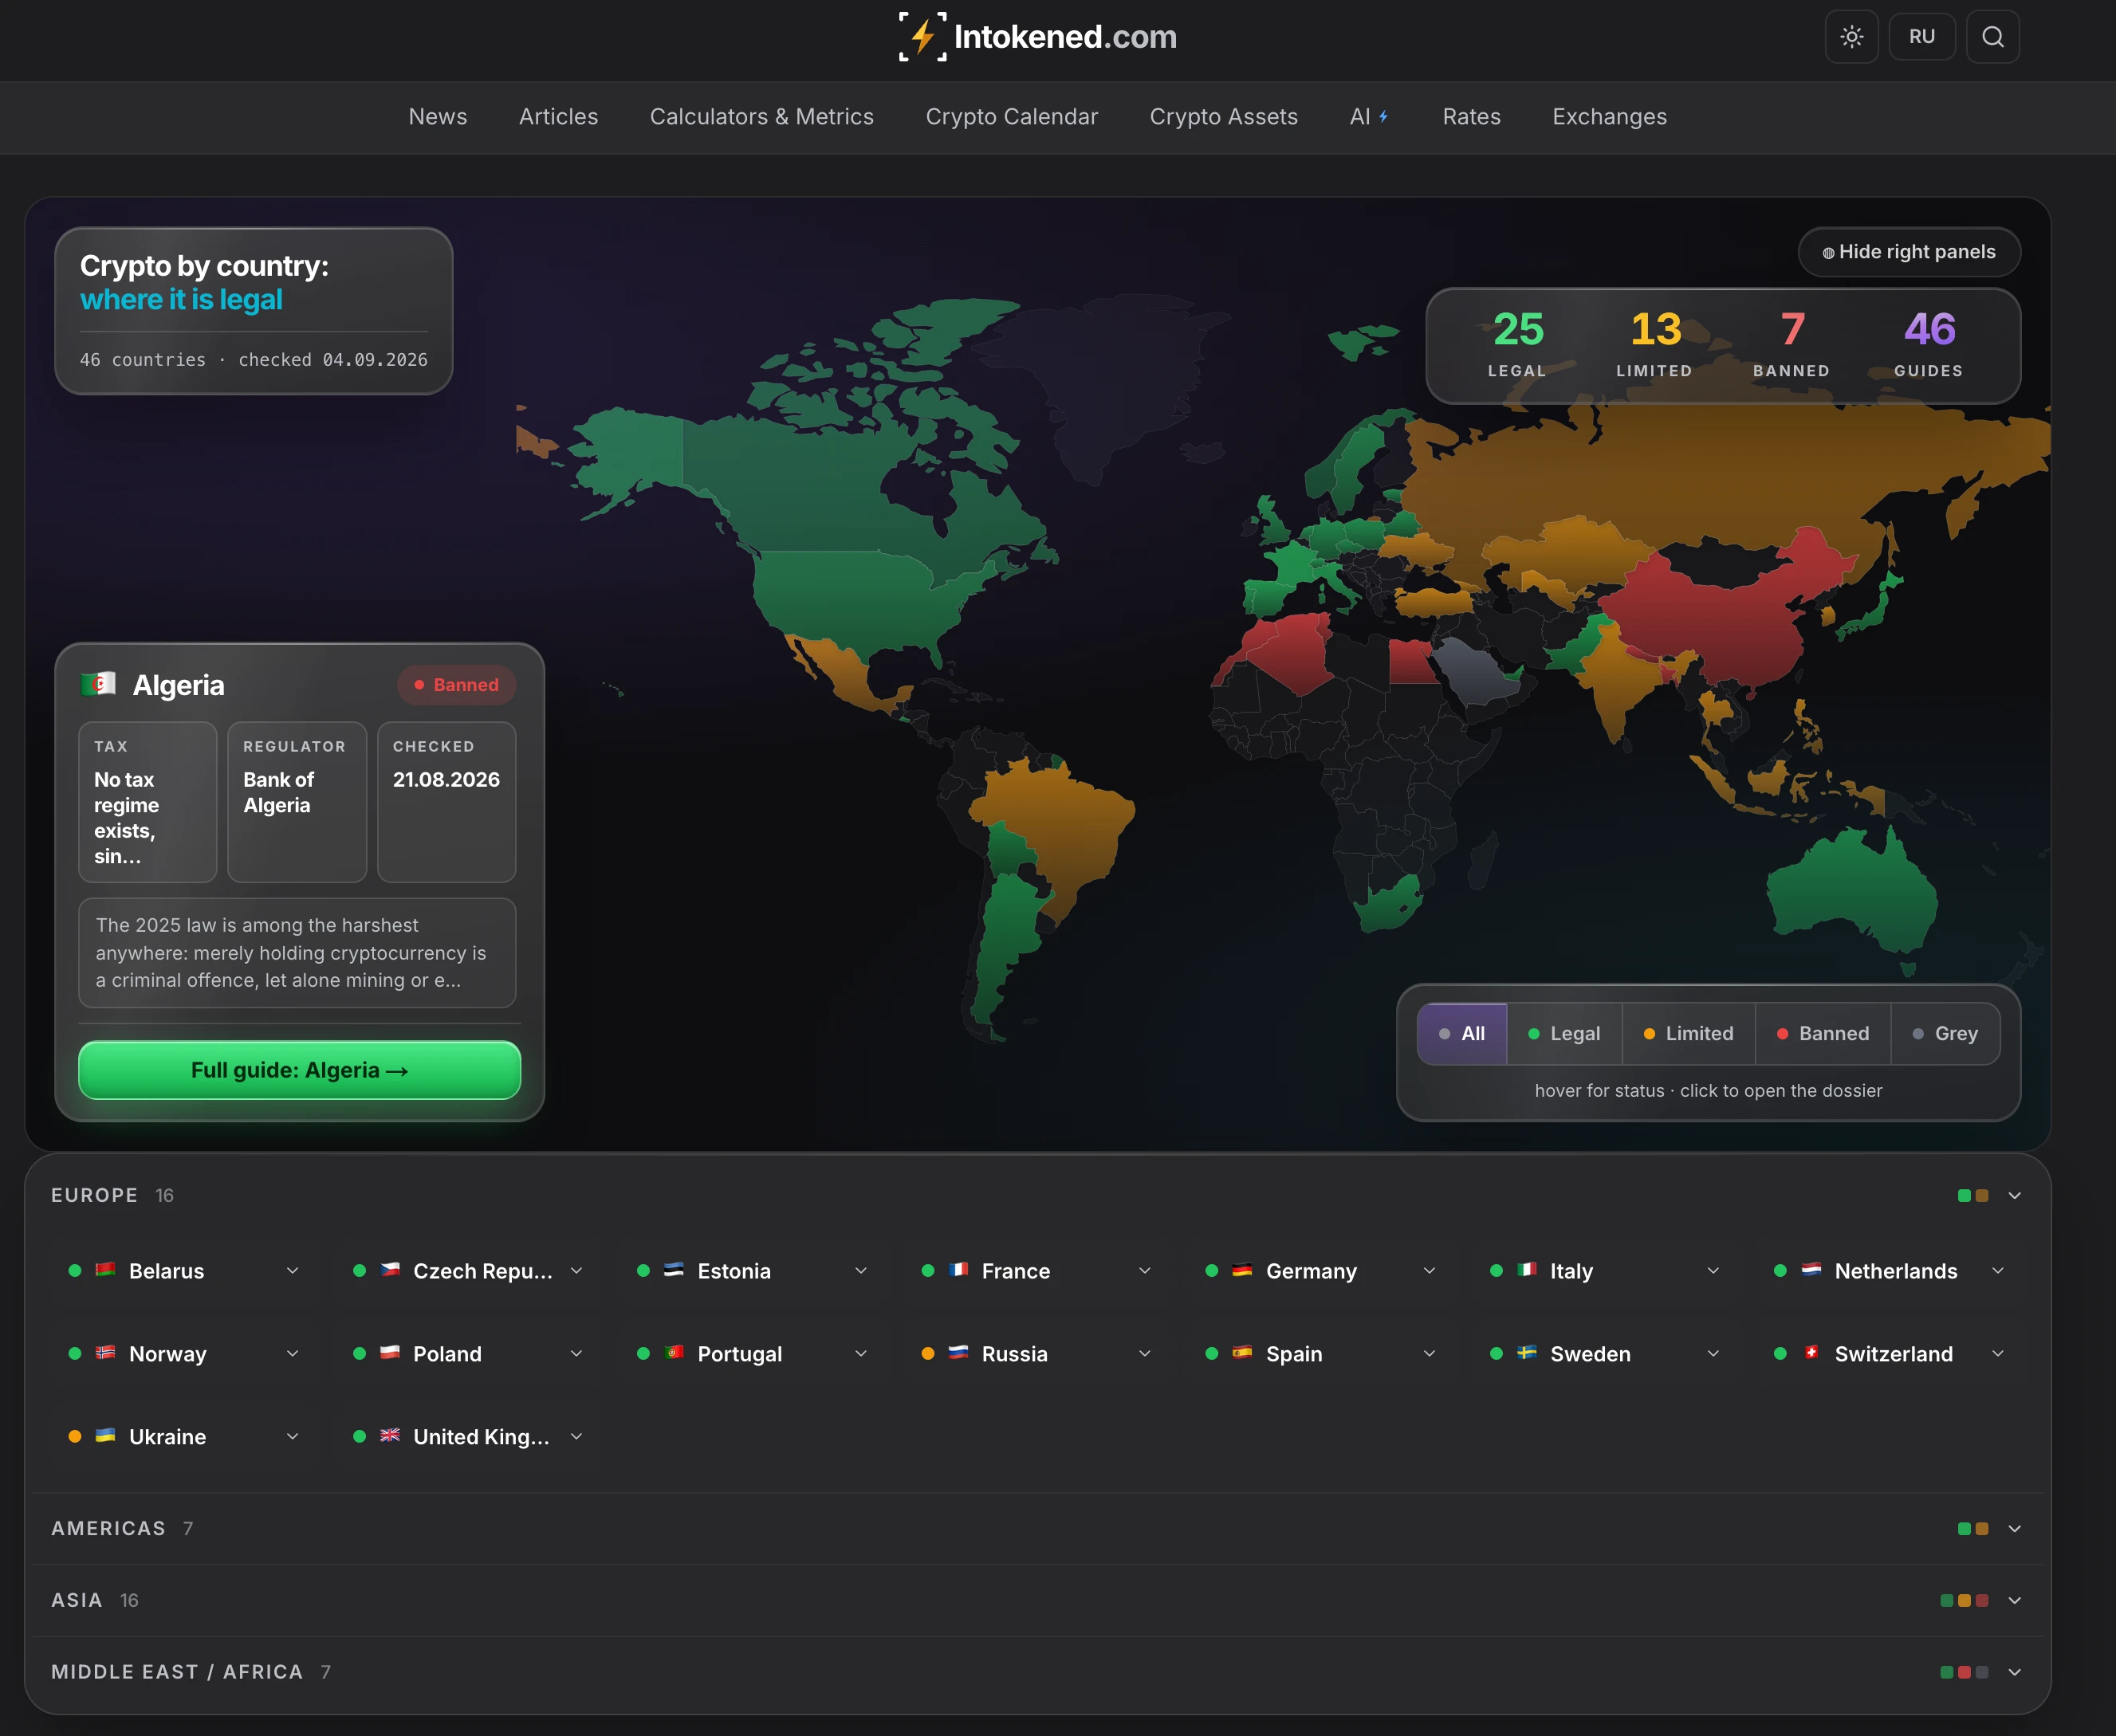Click the Italy flag icon
The width and height of the screenshot is (2116, 1736).
(1526, 1270)
